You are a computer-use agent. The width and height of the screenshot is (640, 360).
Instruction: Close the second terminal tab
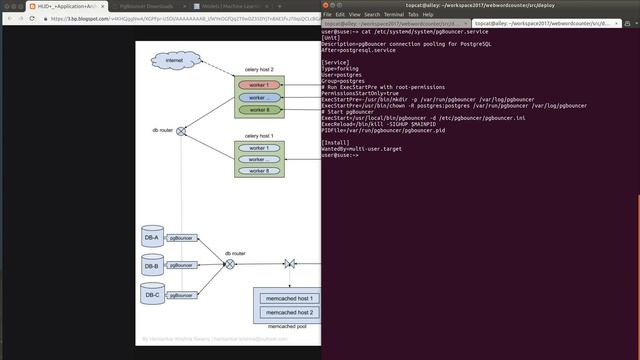click(x=616, y=24)
